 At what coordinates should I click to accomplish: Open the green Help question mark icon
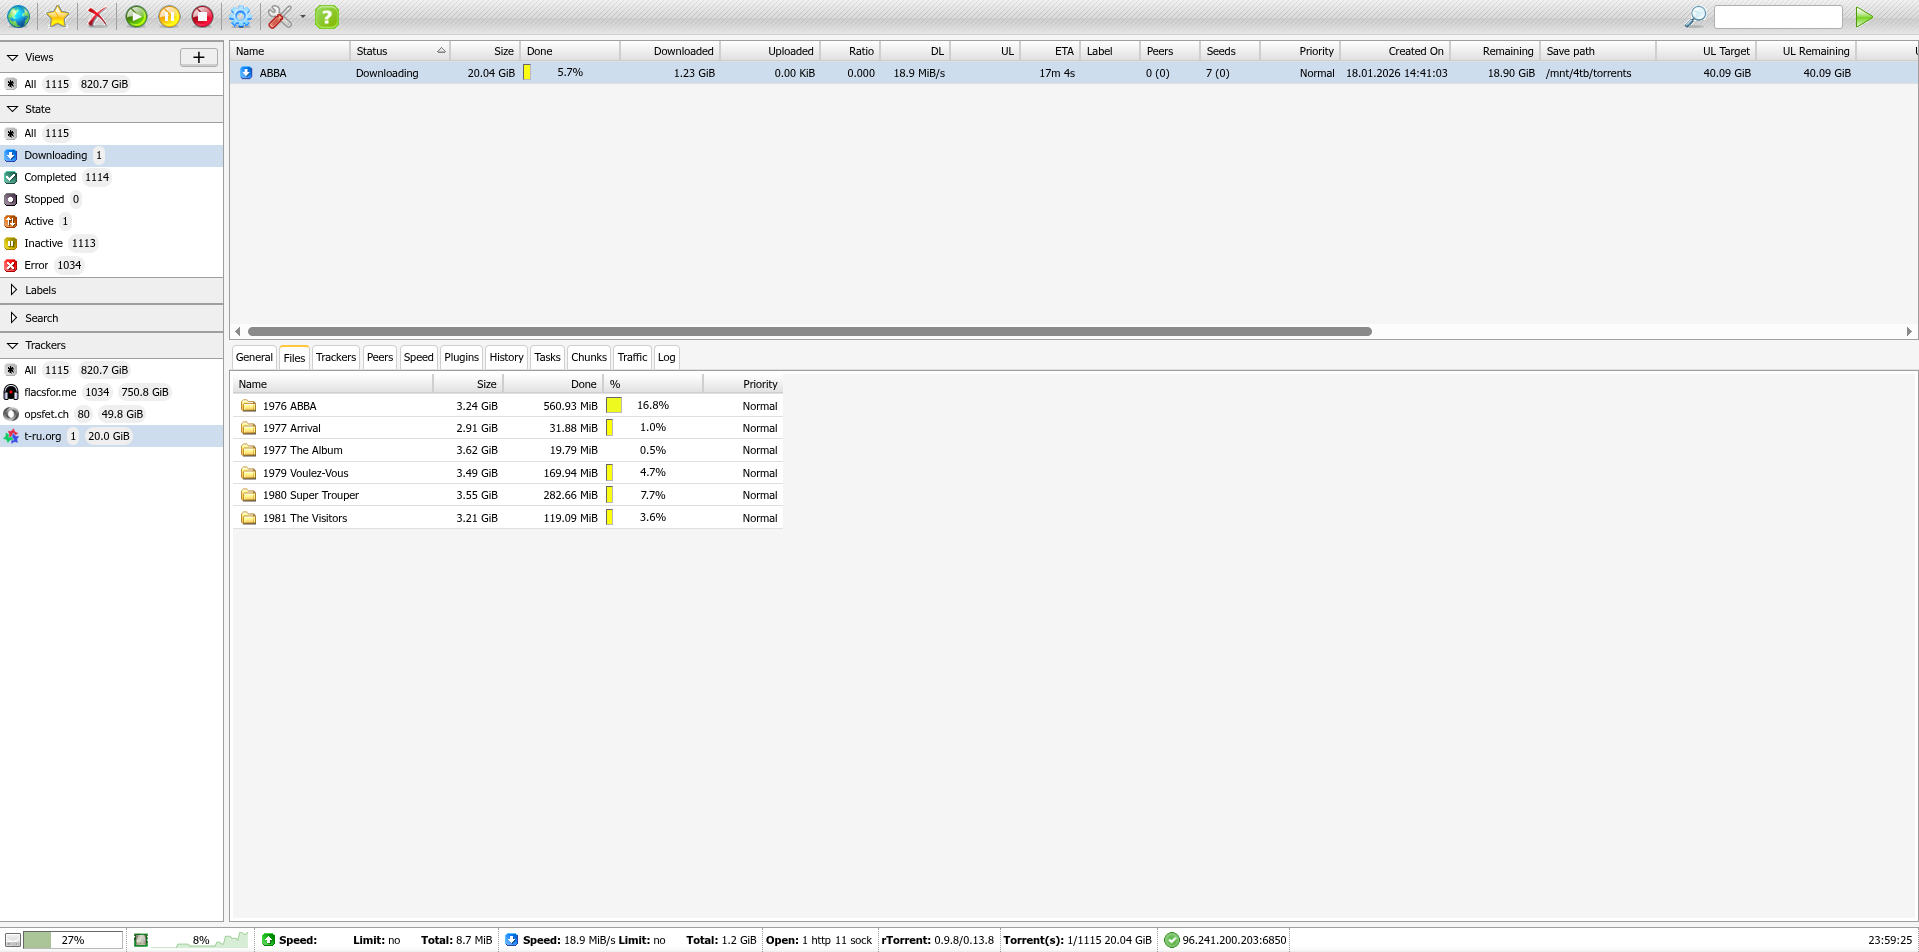tap(327, 16)
